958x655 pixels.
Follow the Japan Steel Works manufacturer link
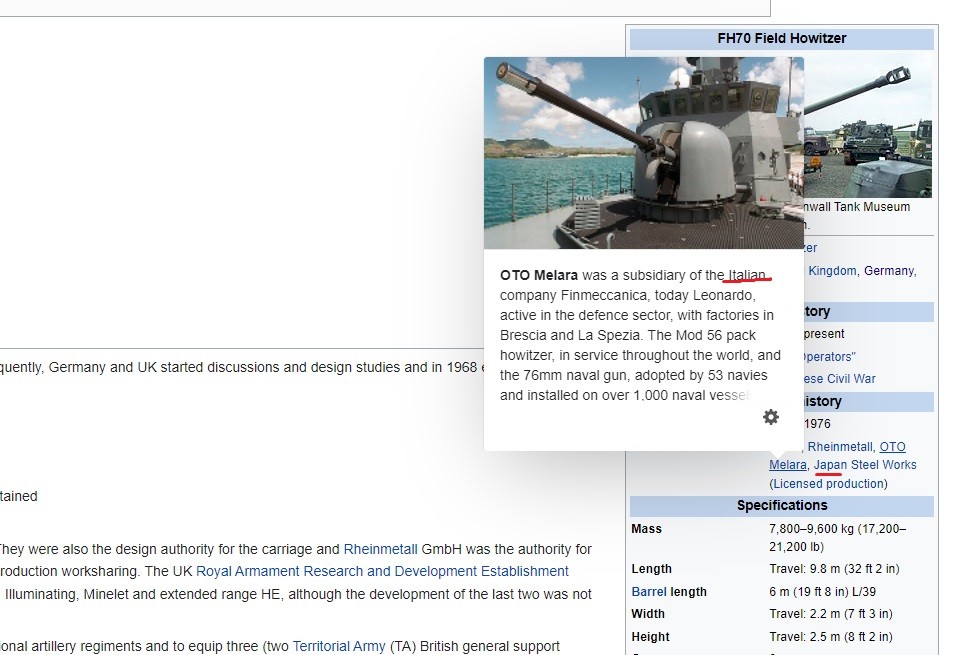pyautogui.click(x=866, y=464)
